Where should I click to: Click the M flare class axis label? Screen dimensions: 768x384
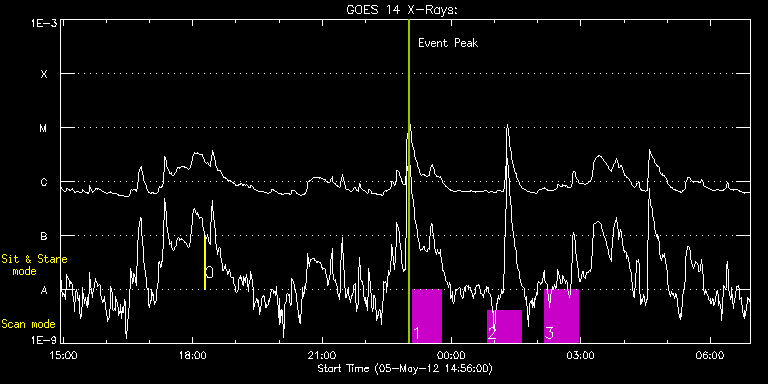(44, 128)
